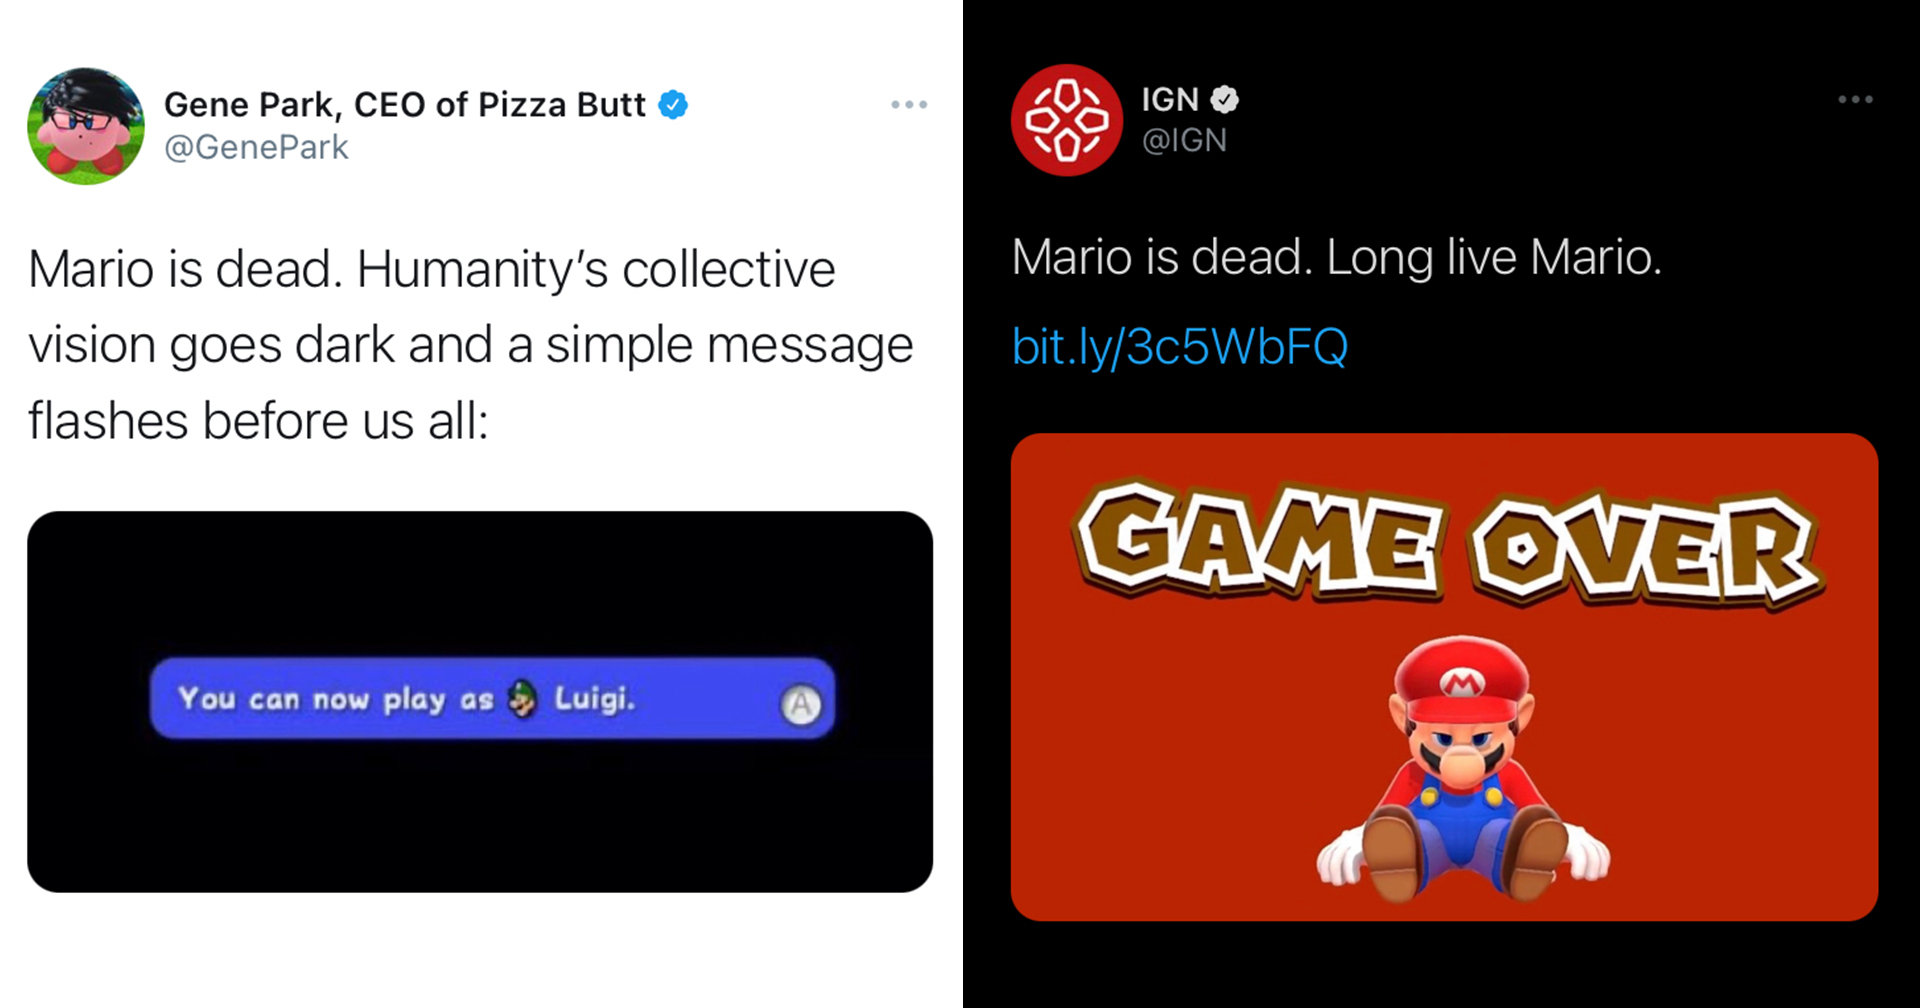Click Gene Park's Kirby profile avatar
Viewport: 1920px width, 1008px height.
[86, 126]
